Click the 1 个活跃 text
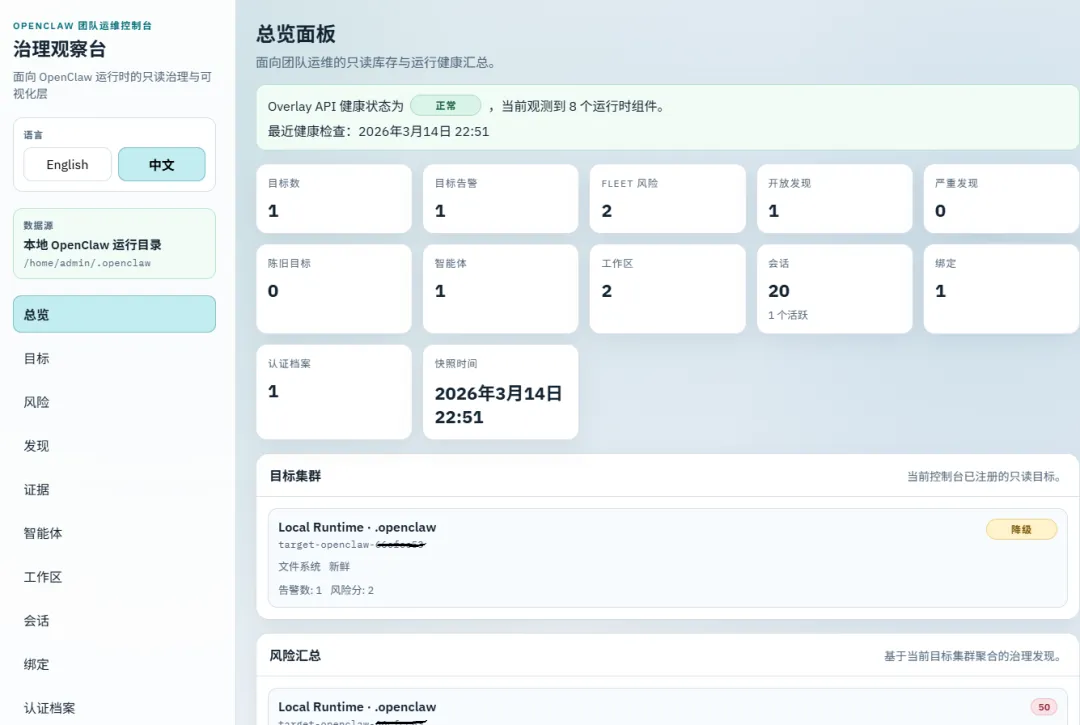 point(788,315)
